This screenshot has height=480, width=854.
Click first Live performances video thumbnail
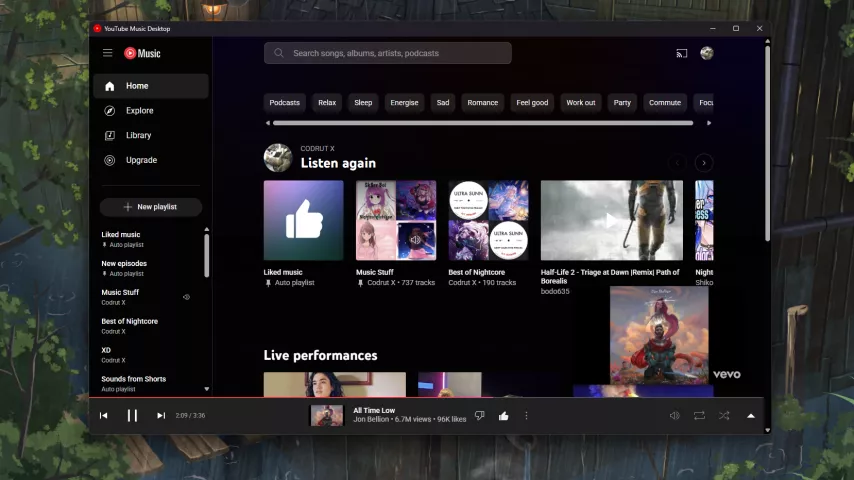click(334, 385)
